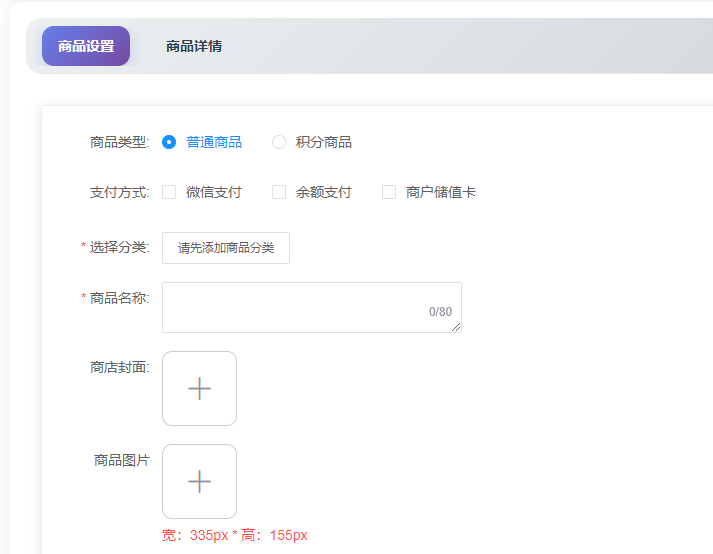The height and width of the screenshot is (554, 713).
Task: Click the plus icon for 商品图片 upload
Action: coord(199,481)
